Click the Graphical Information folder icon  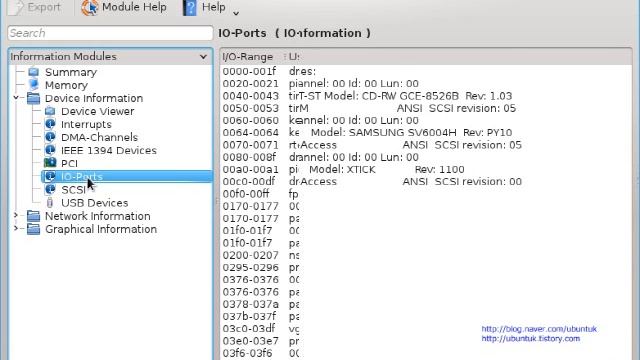pos(33,229)
